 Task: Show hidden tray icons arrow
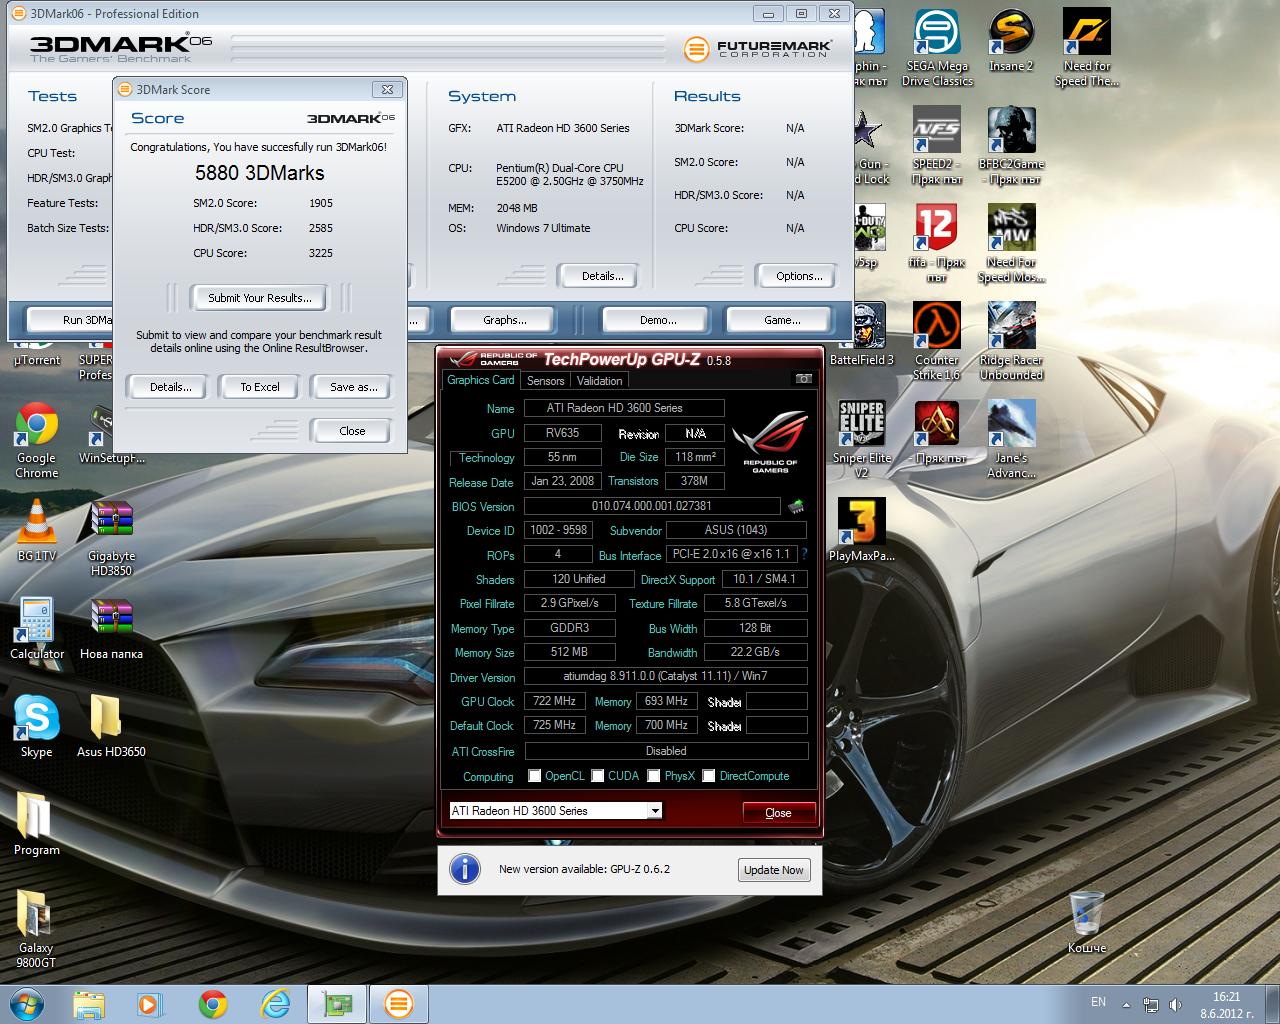(x=1126, y=1005)
